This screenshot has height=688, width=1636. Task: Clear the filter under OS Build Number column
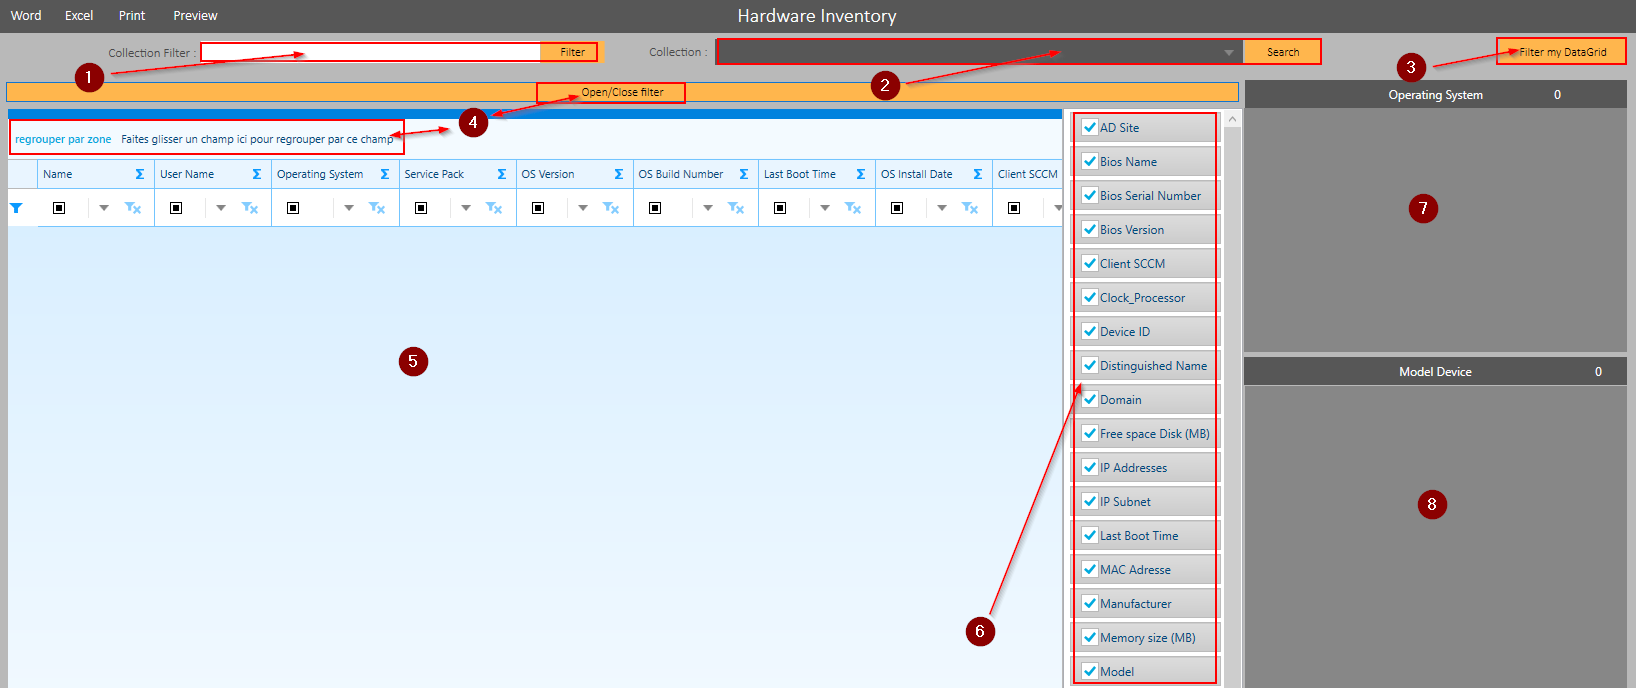pos(736,208)
